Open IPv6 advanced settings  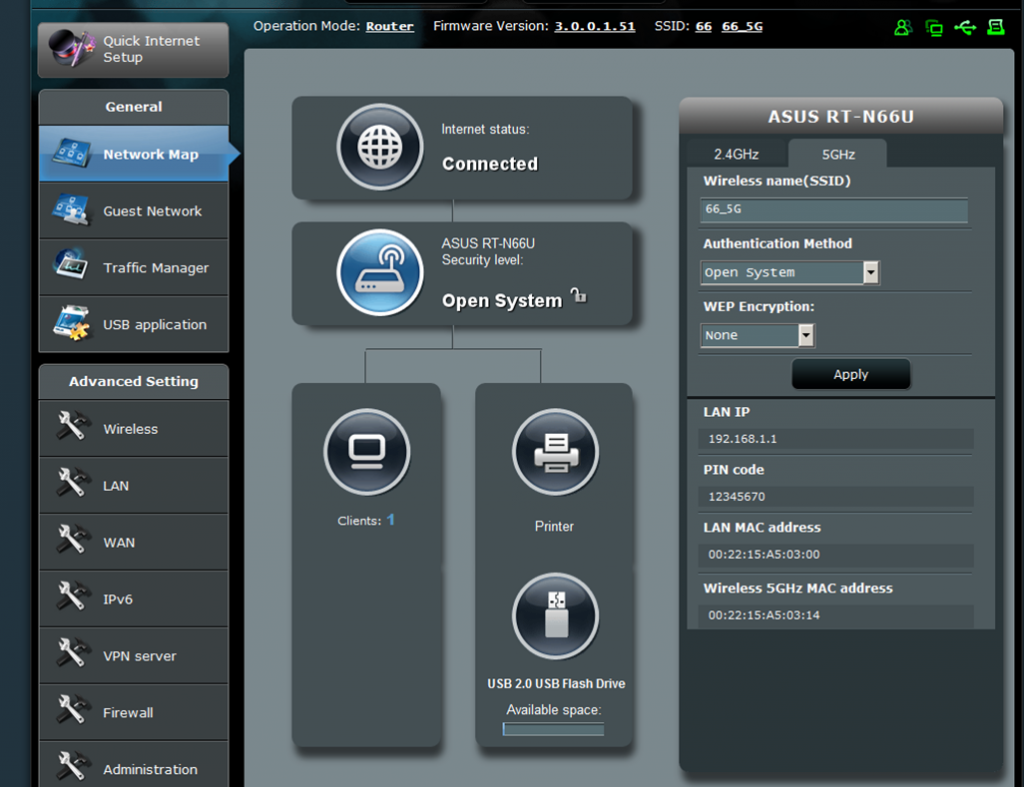pos(134,599)
